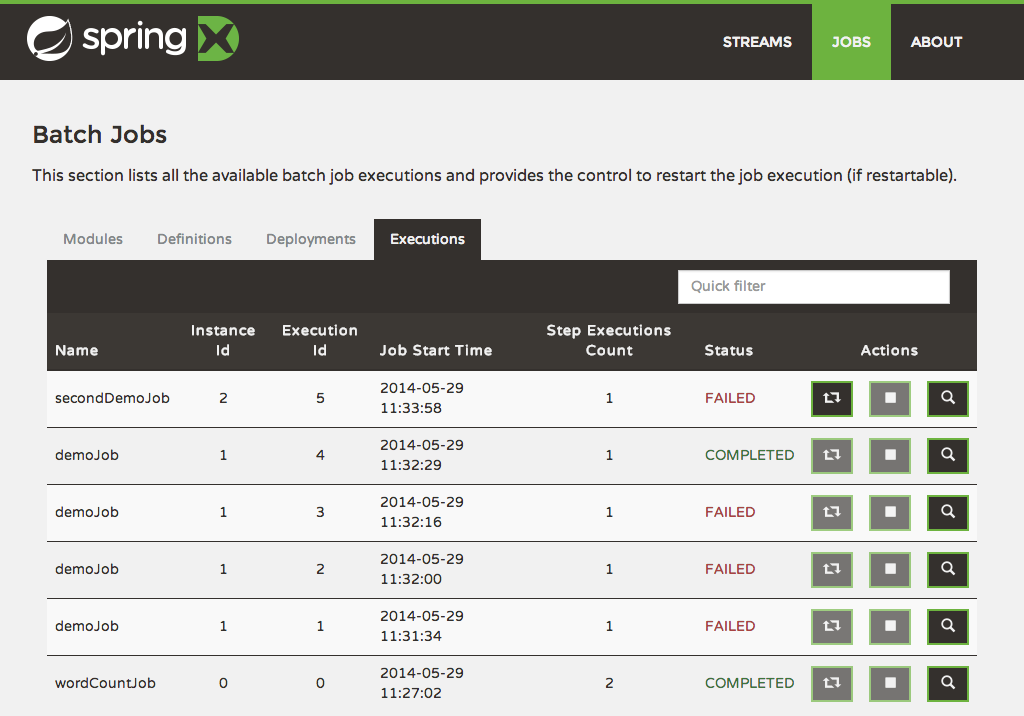
Task: Inspect demoJob execution 1 with magnifier icon
Action: [948, 626]
